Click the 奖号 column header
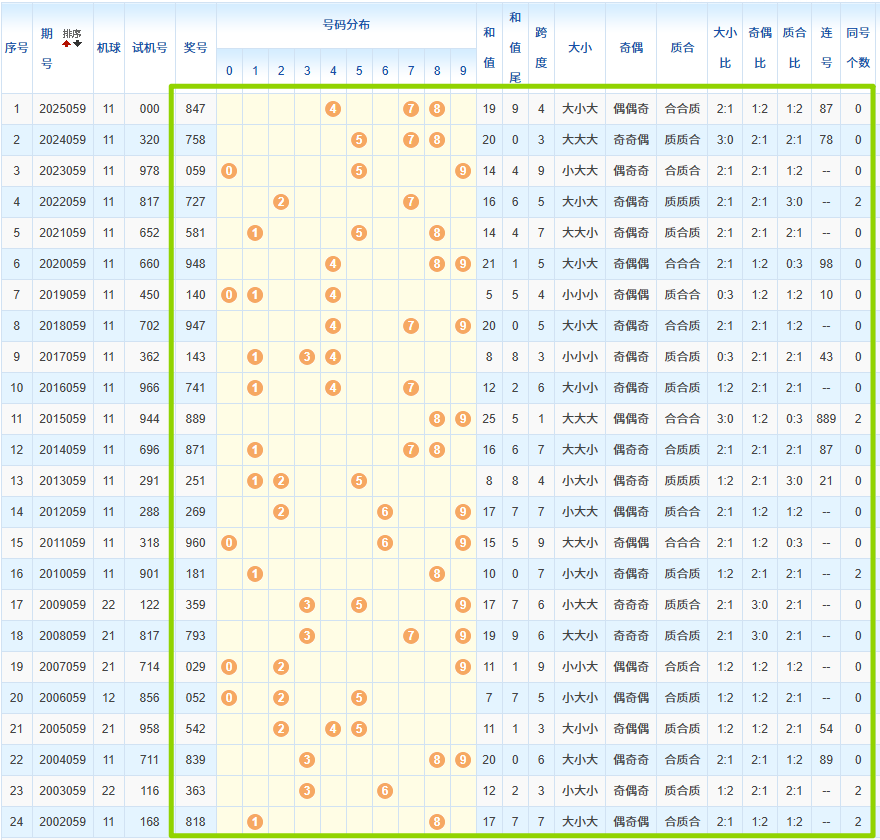 click(196, 47)
